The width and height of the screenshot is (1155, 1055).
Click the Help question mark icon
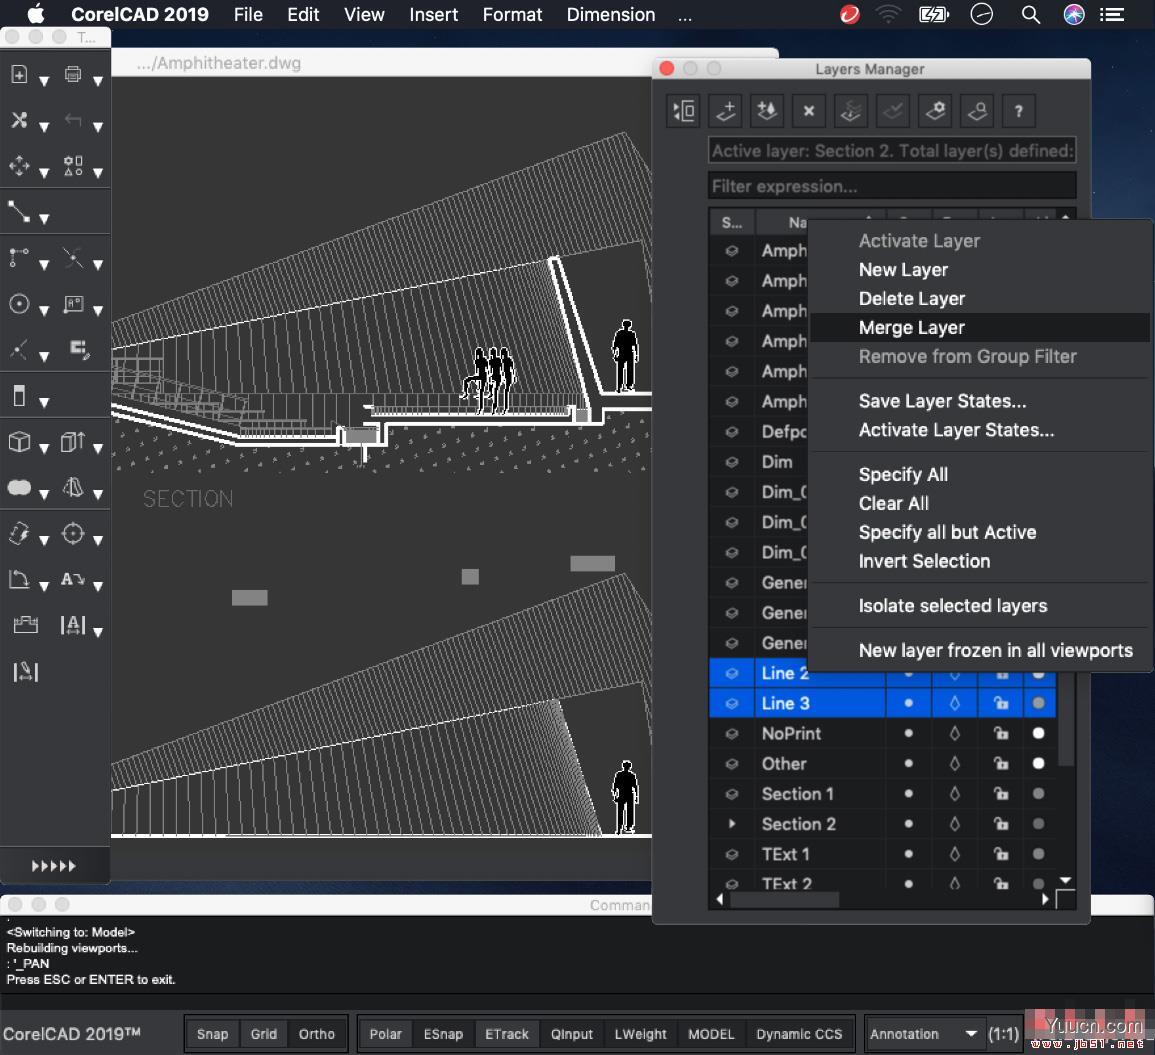tap(1019, 111)
